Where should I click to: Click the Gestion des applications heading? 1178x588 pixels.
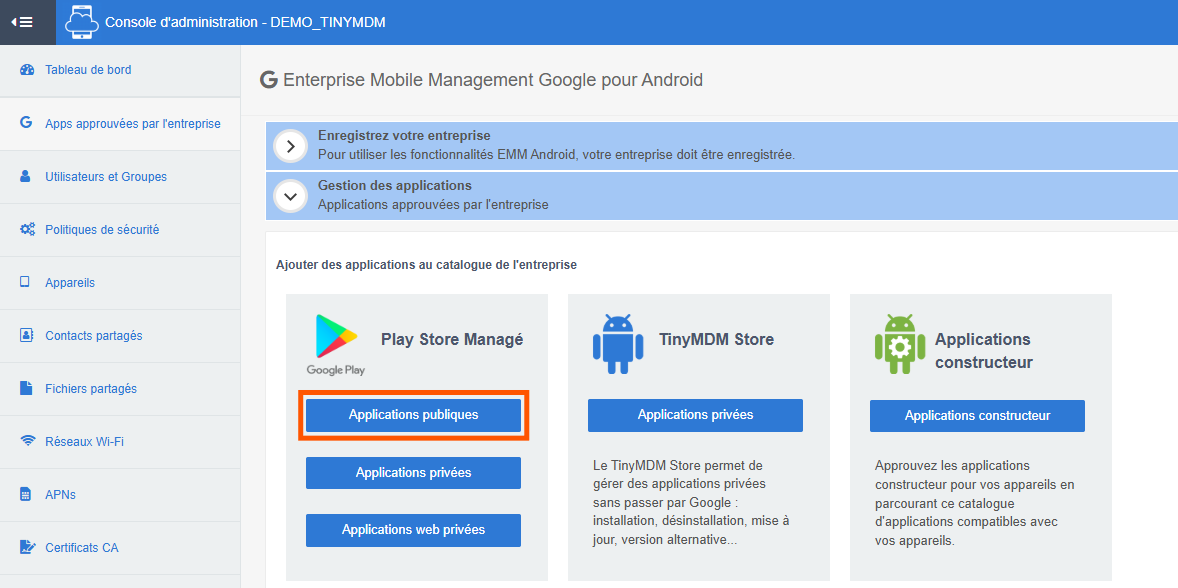394,185
